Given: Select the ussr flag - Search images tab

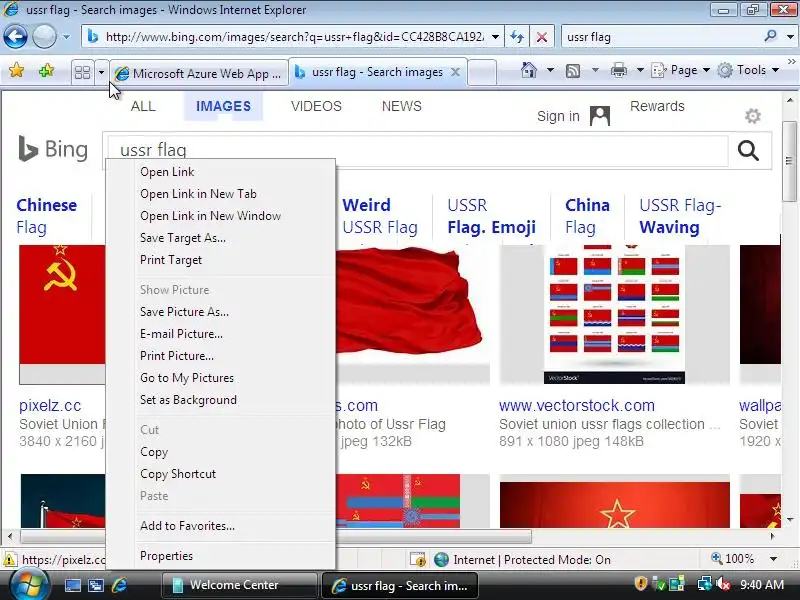Looking at the screenshot, I should pos(377,72).
